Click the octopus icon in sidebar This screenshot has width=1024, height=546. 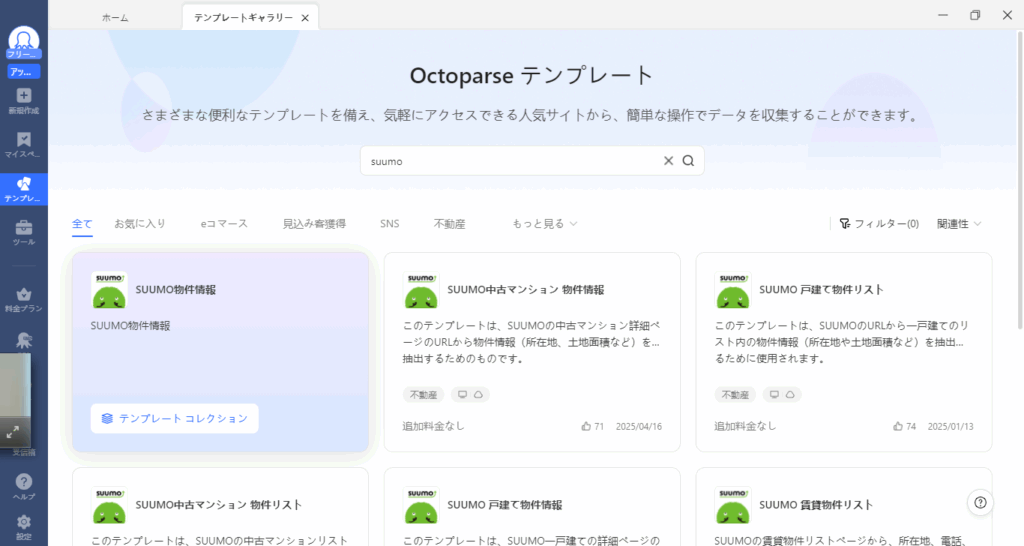(24, 339)
